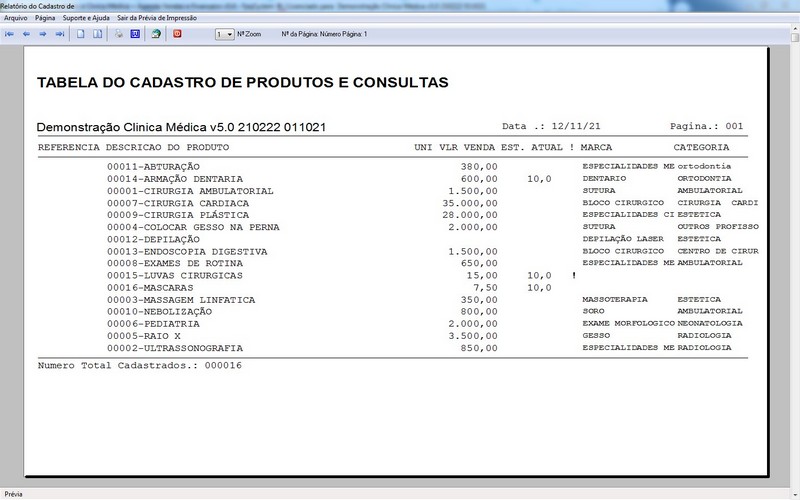Click the 00001-CIRURGIA AMBULATORIAL text
This screenshot has height=500, width=800.
pyautogui.click(x=190, y=191)
